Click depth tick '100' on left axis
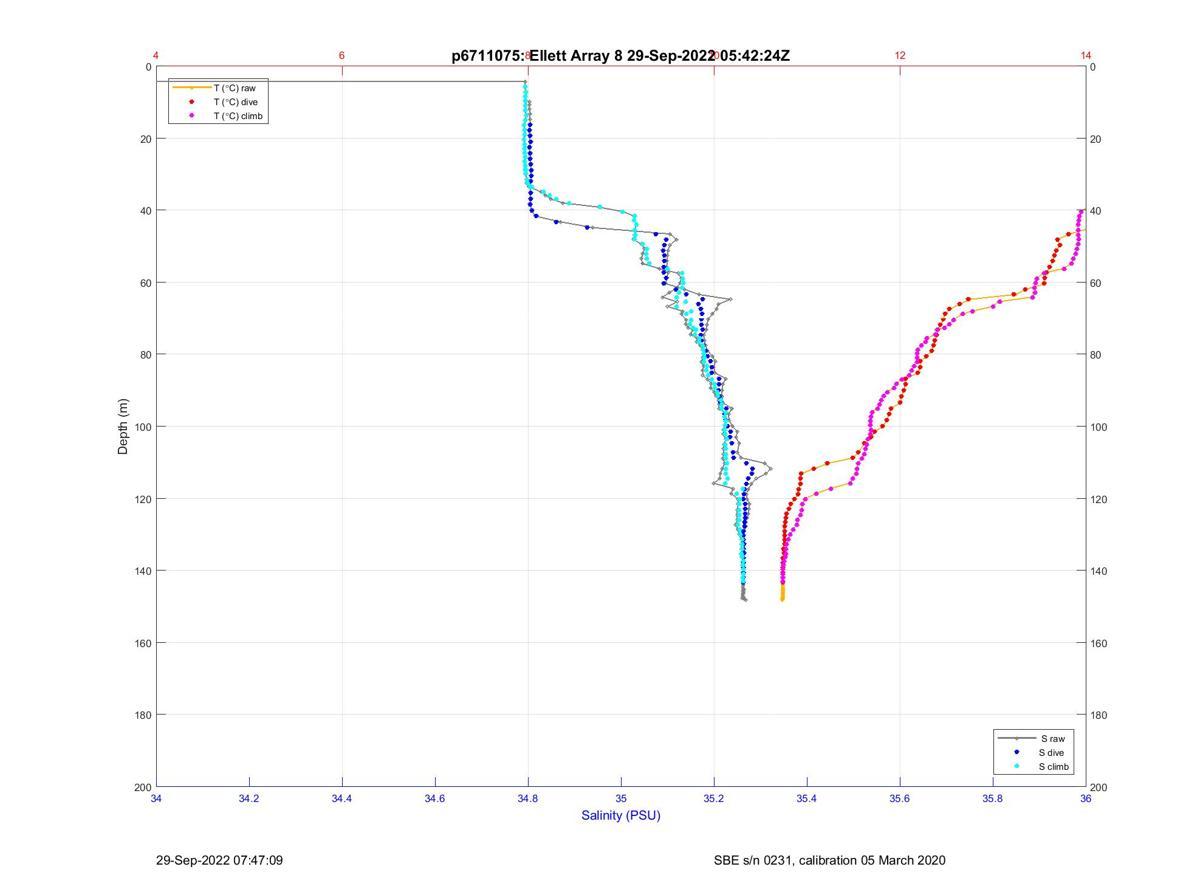This screenshot has height=885, width=1200. tap(143, 427)
